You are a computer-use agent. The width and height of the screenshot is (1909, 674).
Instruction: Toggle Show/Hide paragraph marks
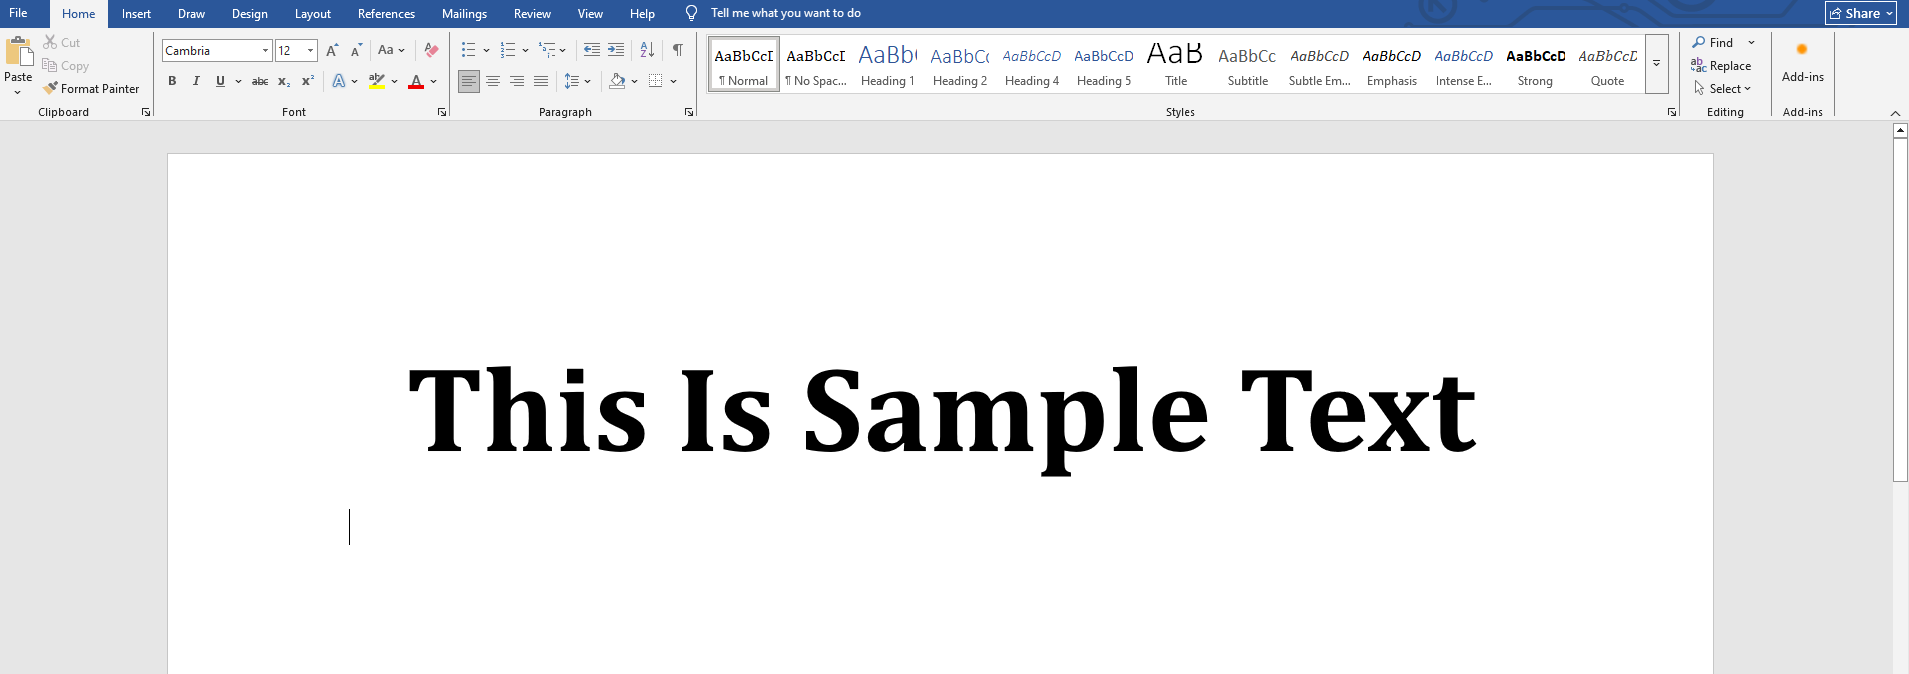(x=678, y=50)
